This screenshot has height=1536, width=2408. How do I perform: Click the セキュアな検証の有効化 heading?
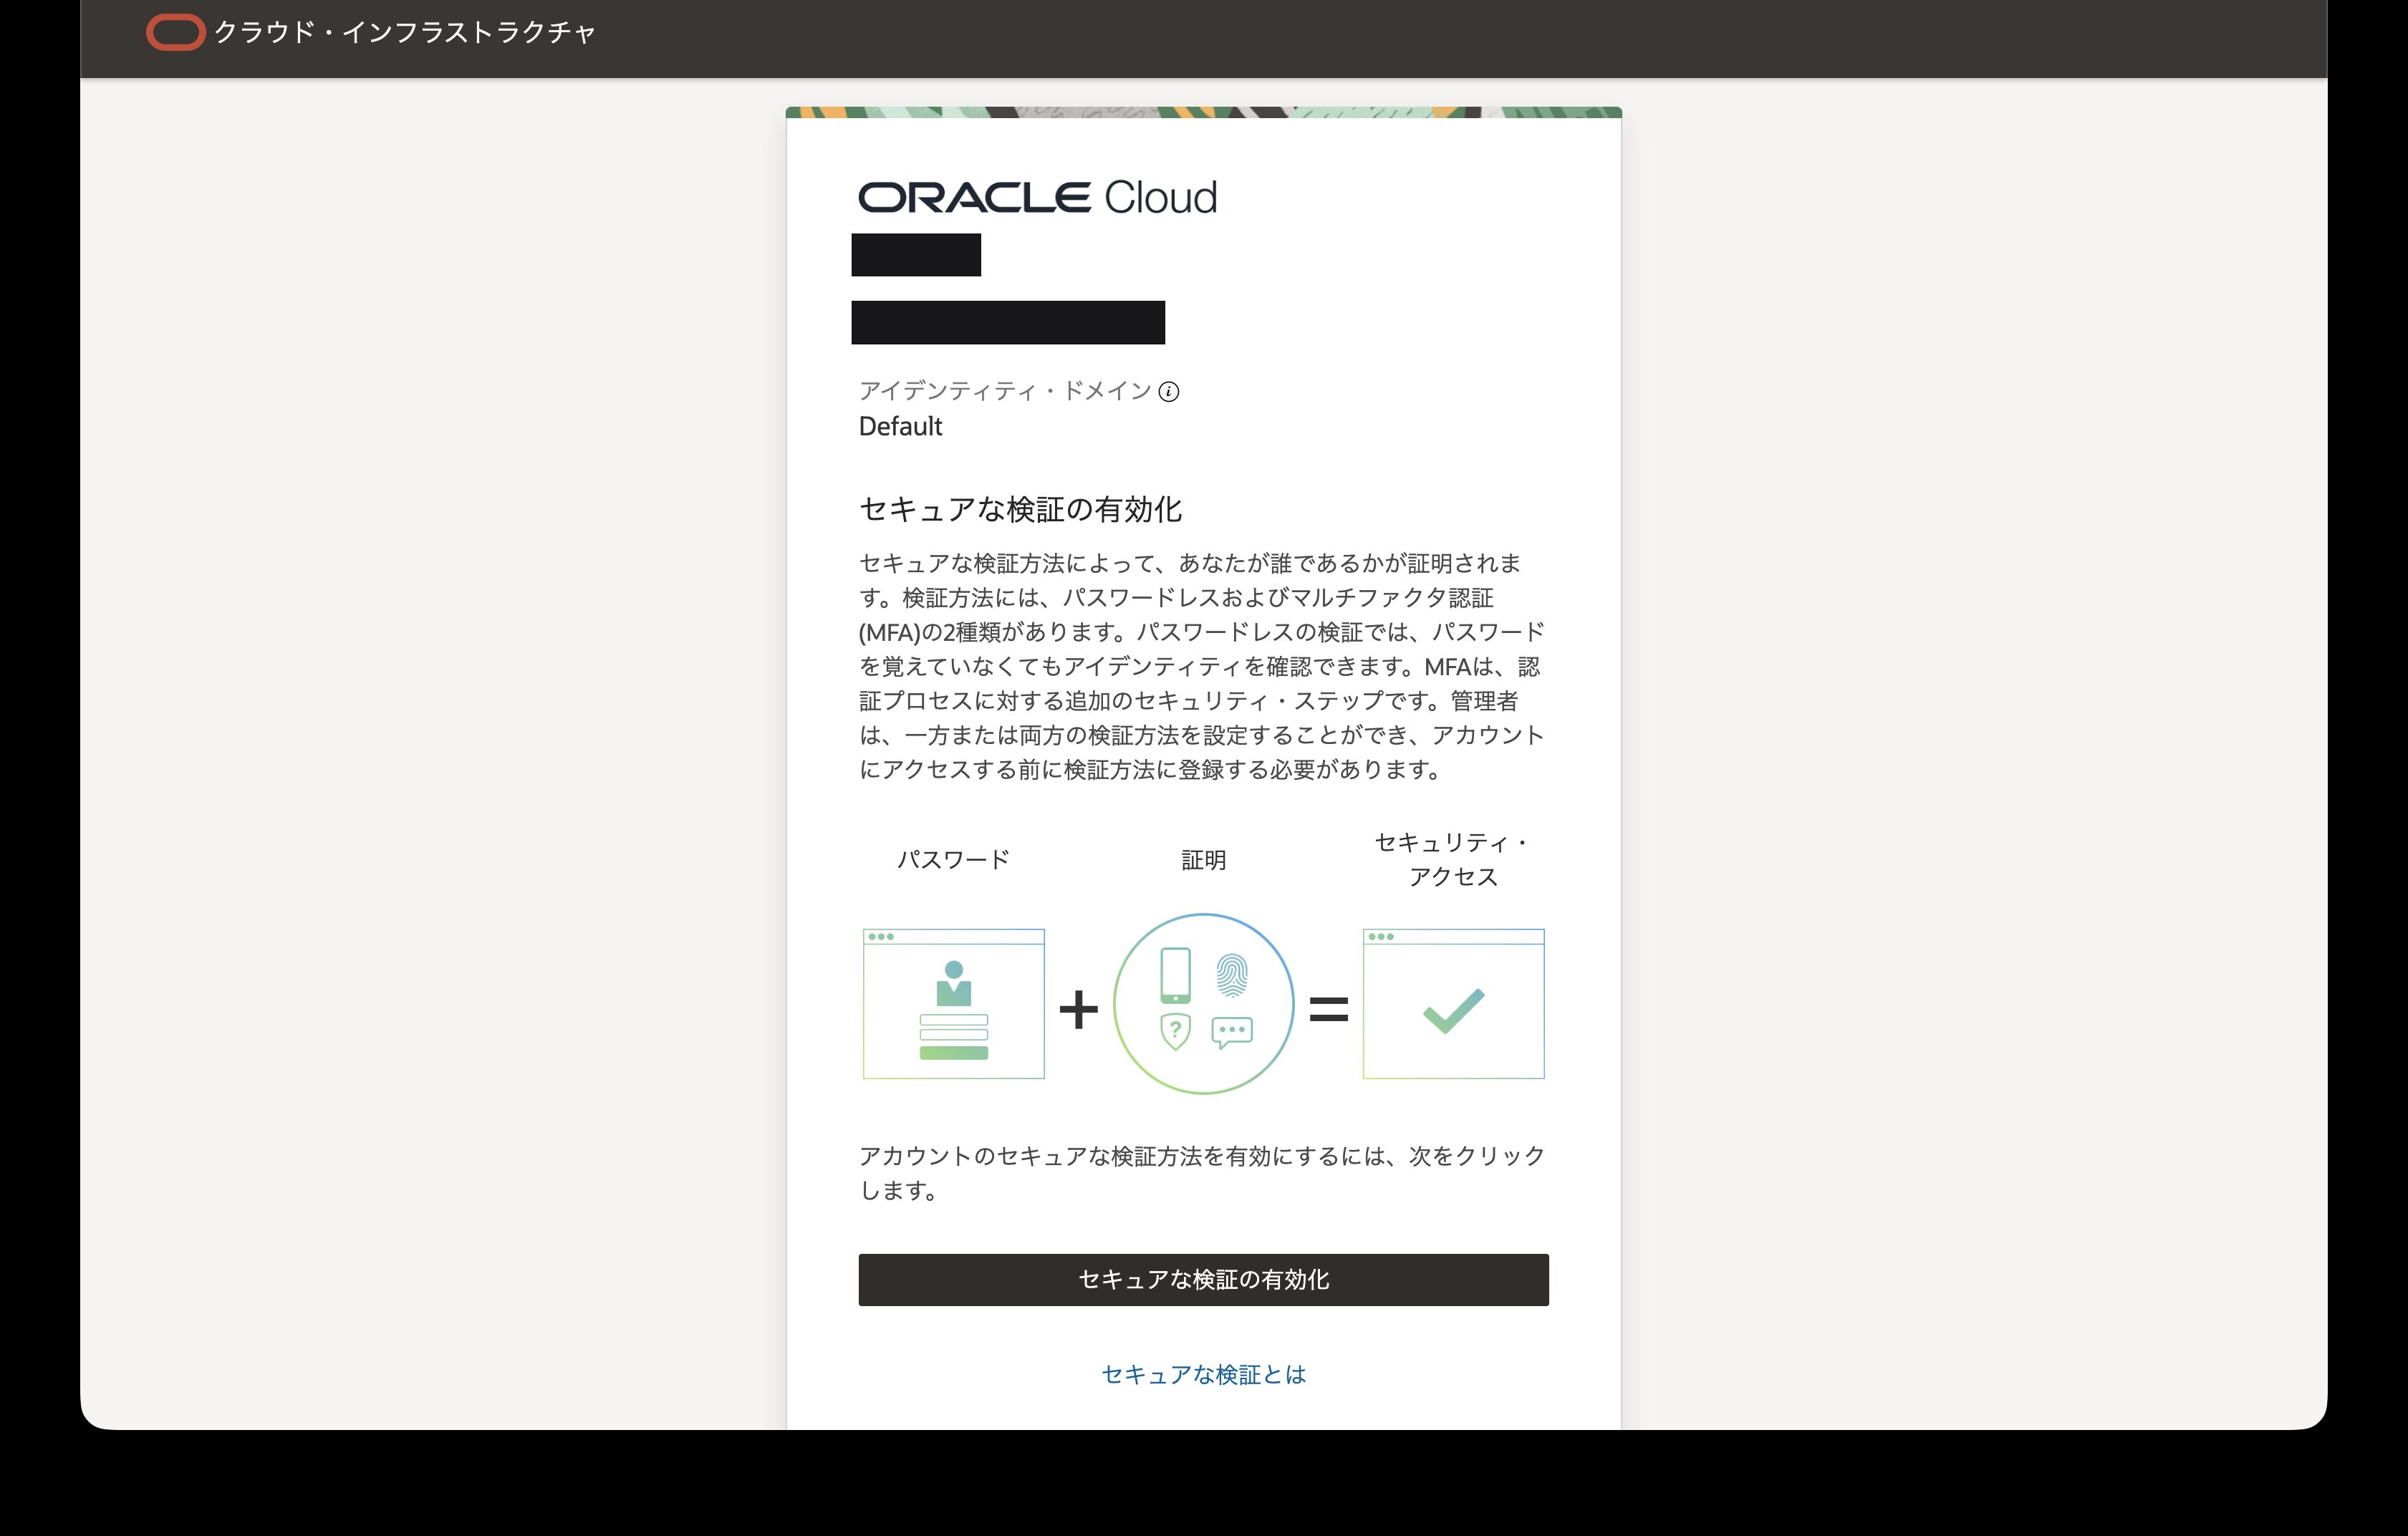[x=1020, y=509]
